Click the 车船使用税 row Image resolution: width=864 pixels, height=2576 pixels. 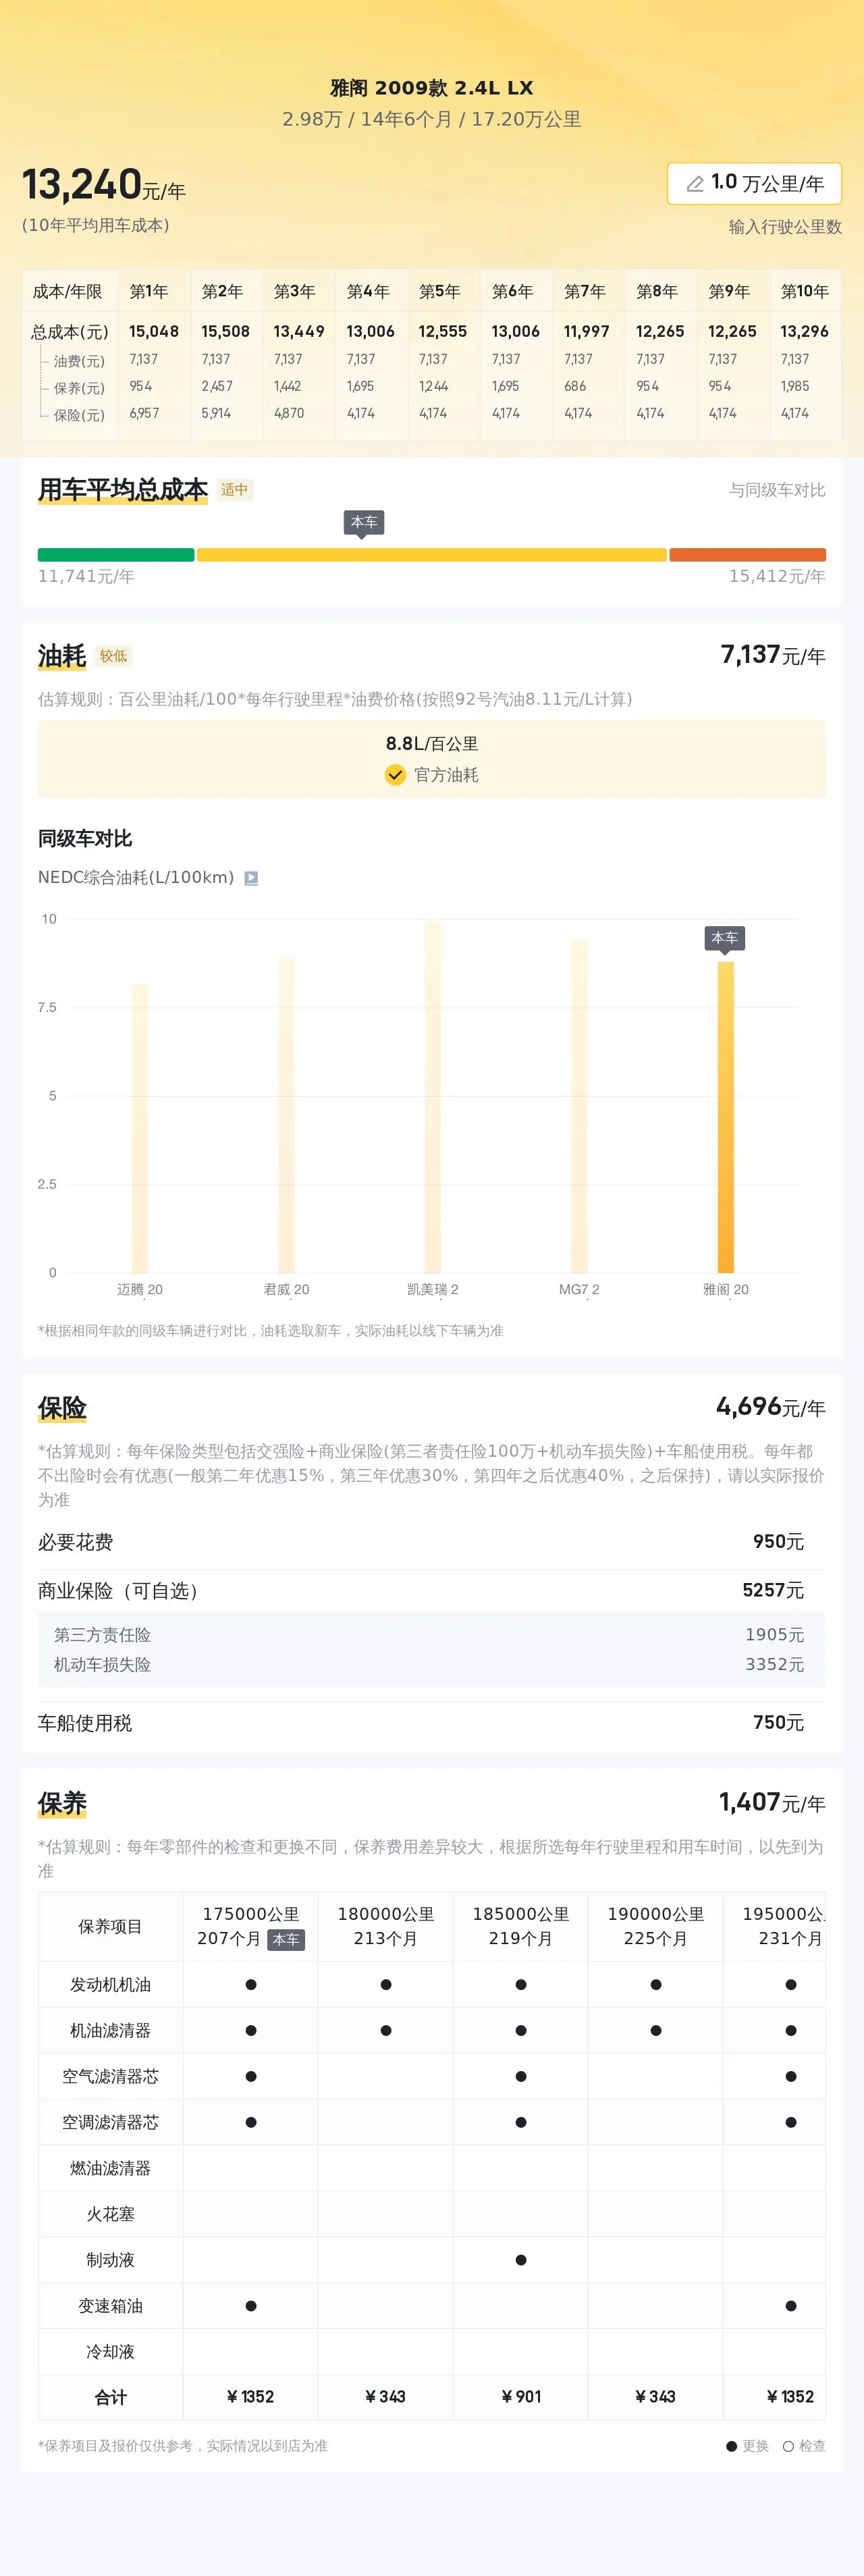(x=431, y=1723)
